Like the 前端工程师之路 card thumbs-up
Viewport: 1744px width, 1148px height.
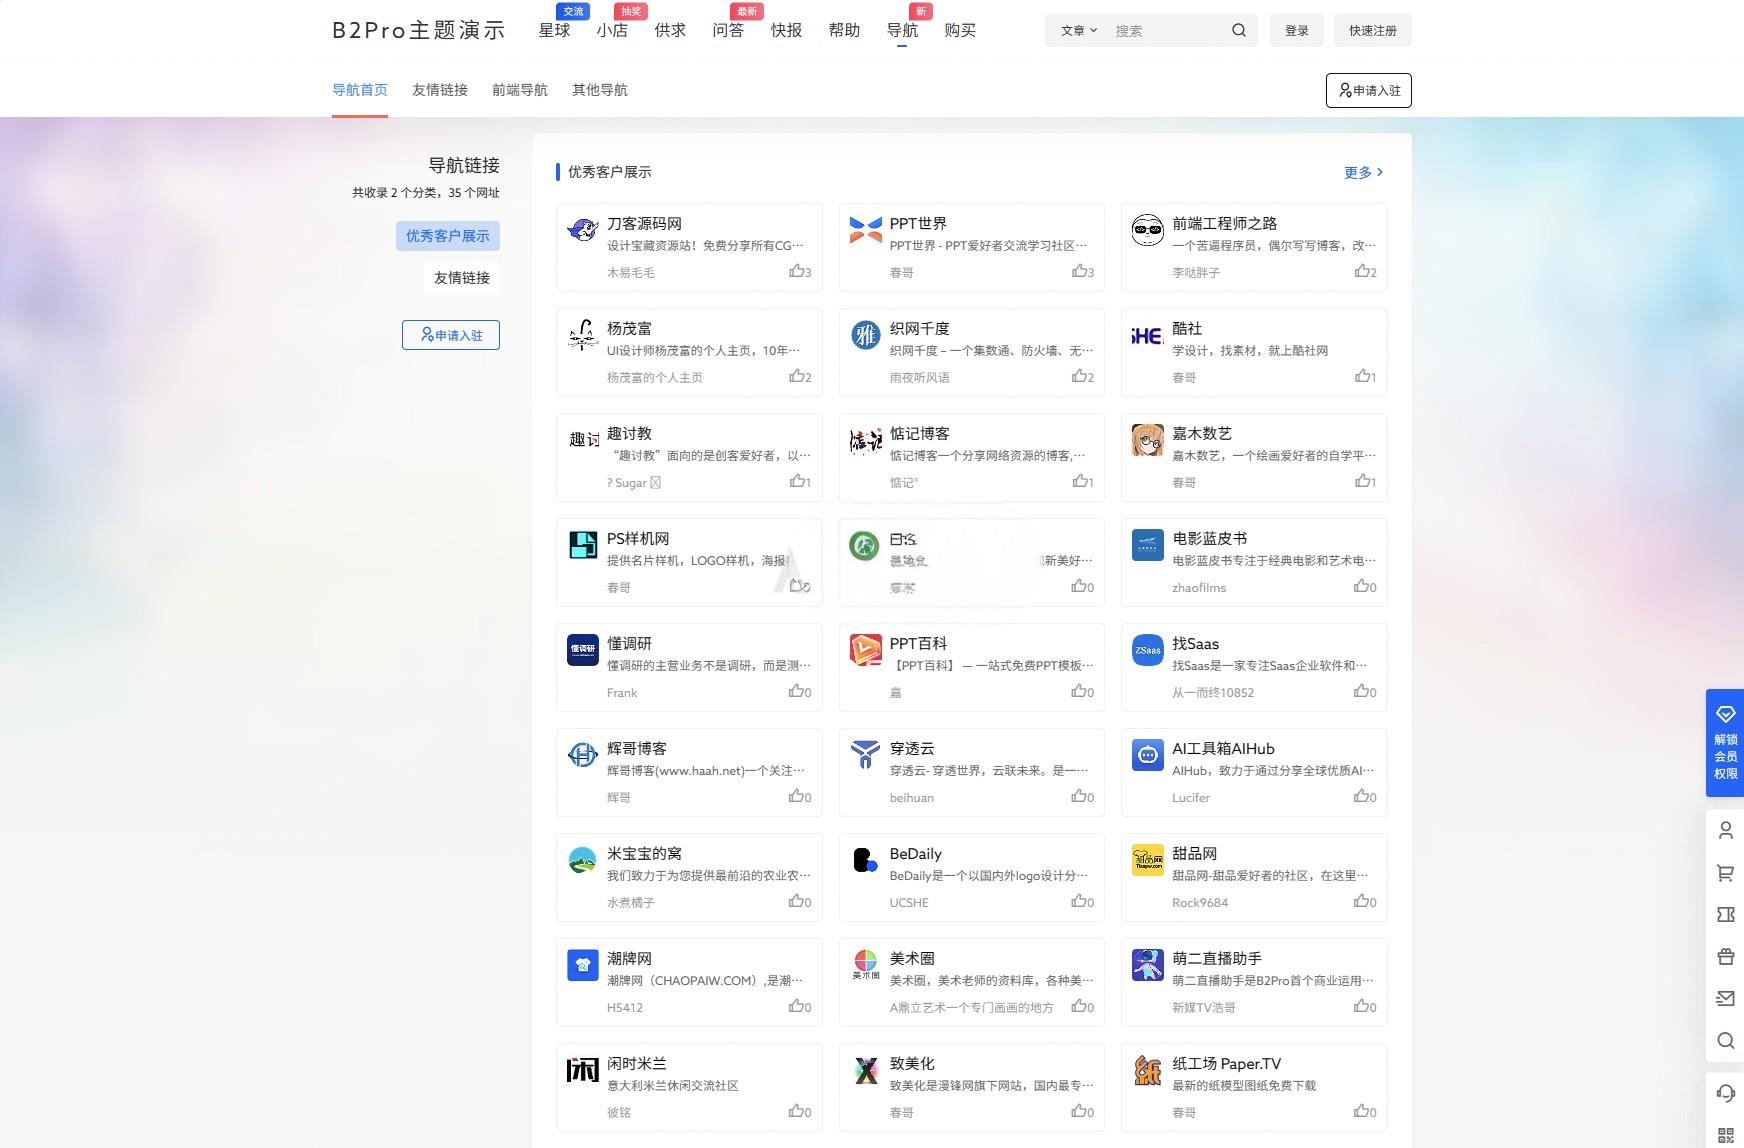pyautogui.click(x=1366, y=272)
